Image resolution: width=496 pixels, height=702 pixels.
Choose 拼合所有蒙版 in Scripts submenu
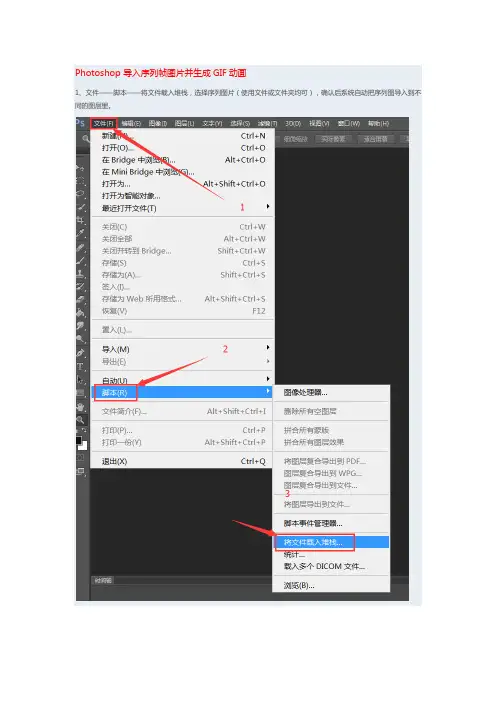tap(331, 430)
